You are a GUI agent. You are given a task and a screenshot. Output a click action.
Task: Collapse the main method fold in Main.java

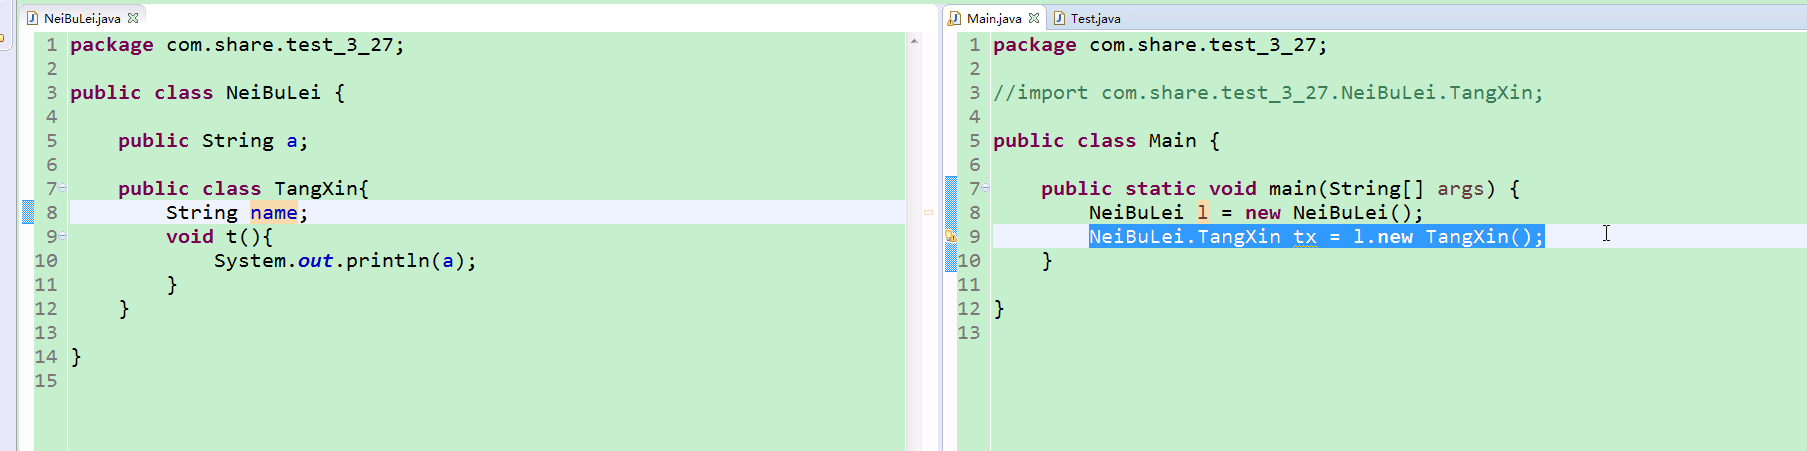(x=985, y=188)
